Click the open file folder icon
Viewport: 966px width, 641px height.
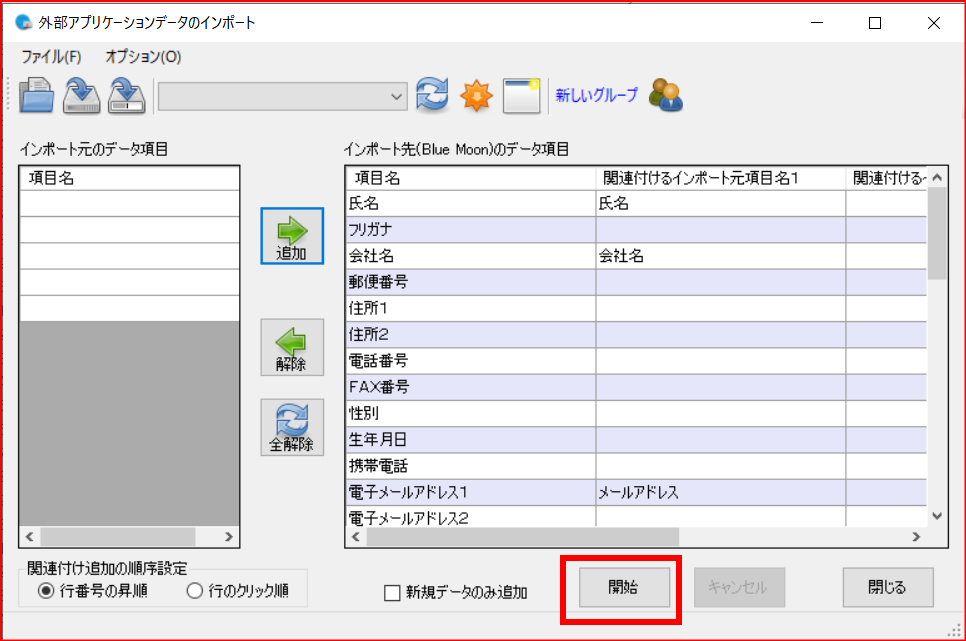click(36, 96)
